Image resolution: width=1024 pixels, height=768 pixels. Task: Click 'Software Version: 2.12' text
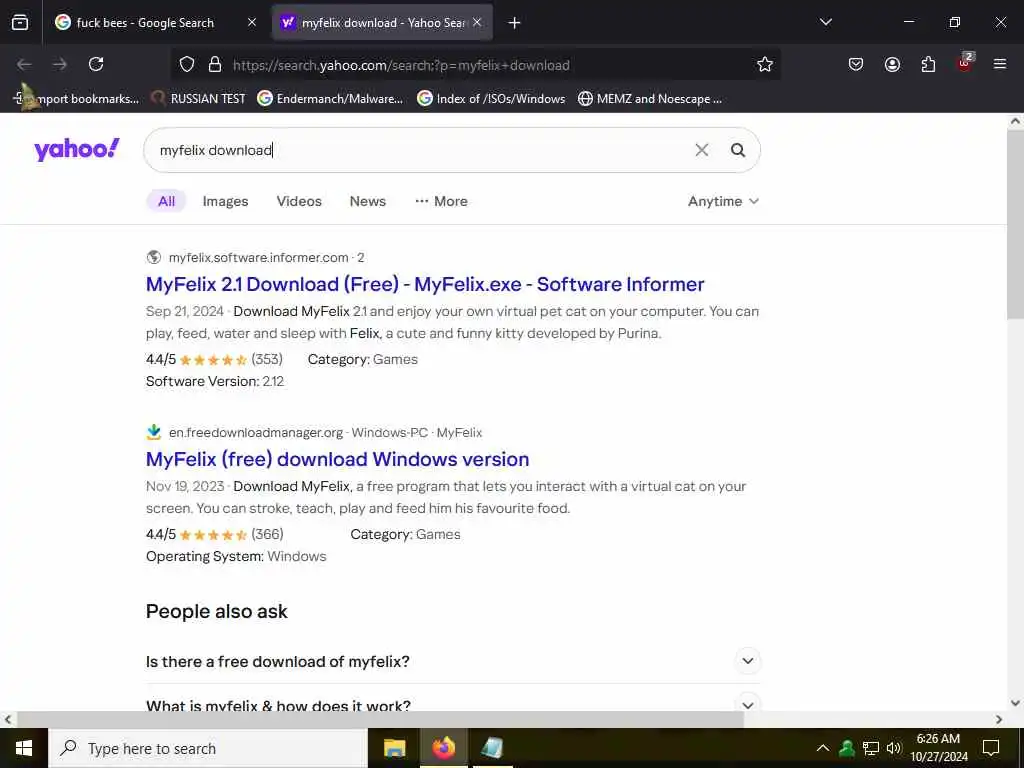(215, 381)
